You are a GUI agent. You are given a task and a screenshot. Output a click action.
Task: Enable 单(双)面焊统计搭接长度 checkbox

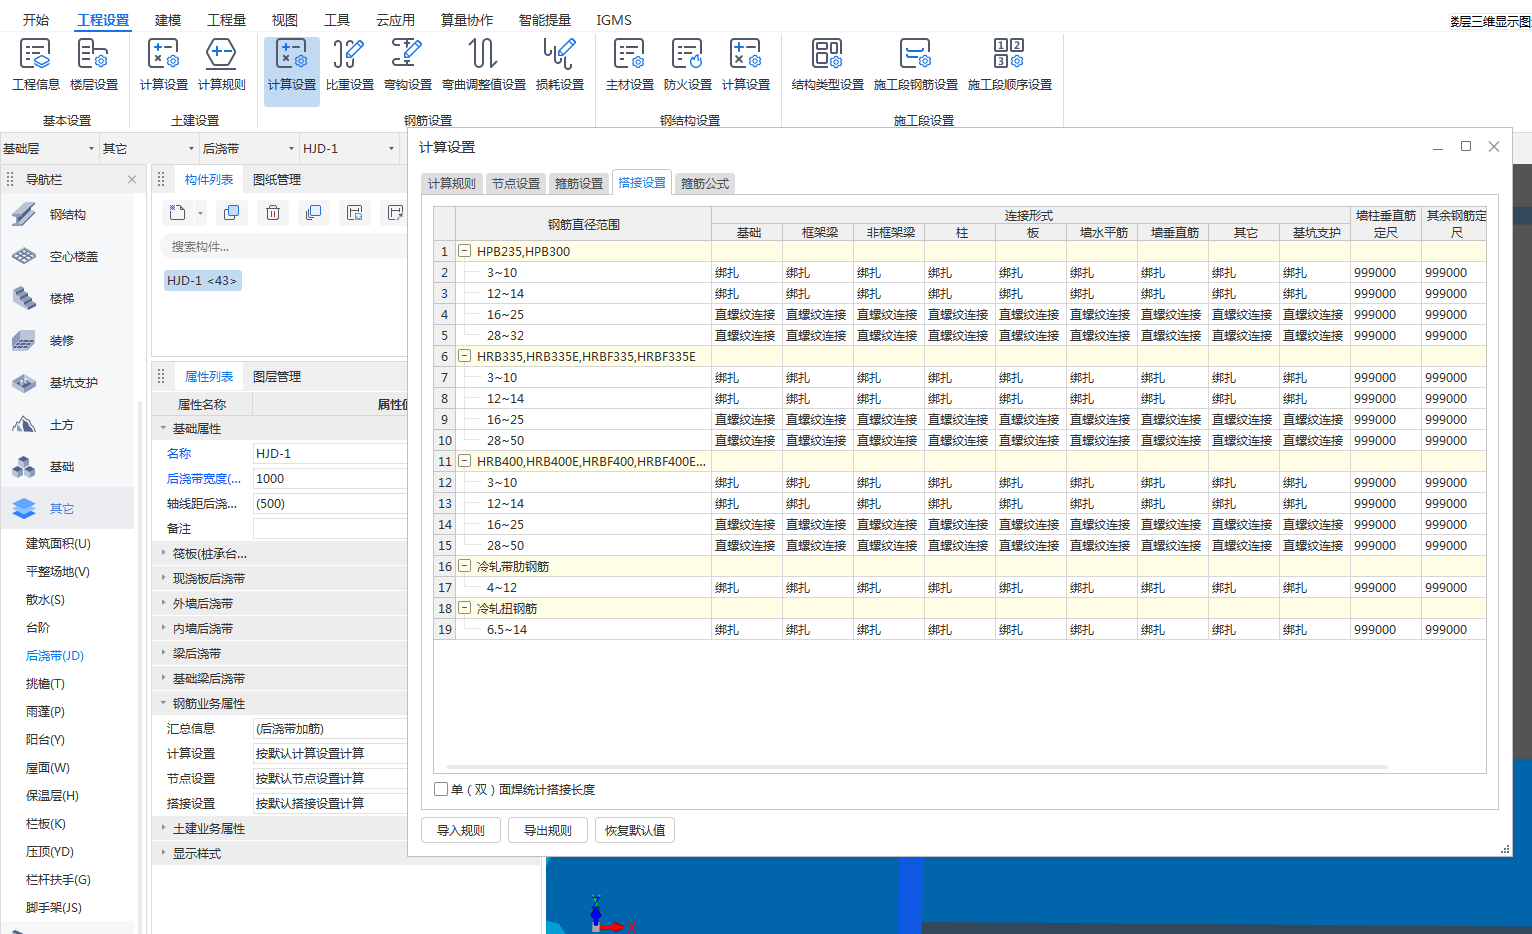point(441,790)
